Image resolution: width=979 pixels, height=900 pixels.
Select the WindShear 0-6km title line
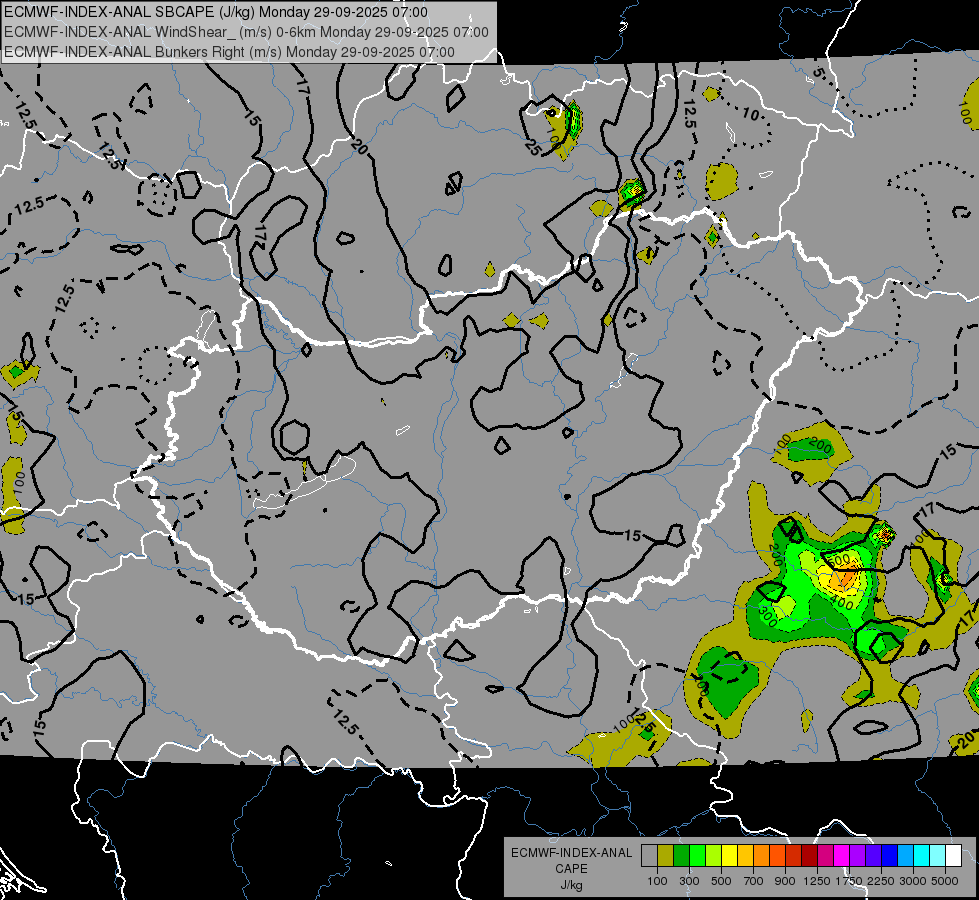pyautogui.click(x=247, y=32)
